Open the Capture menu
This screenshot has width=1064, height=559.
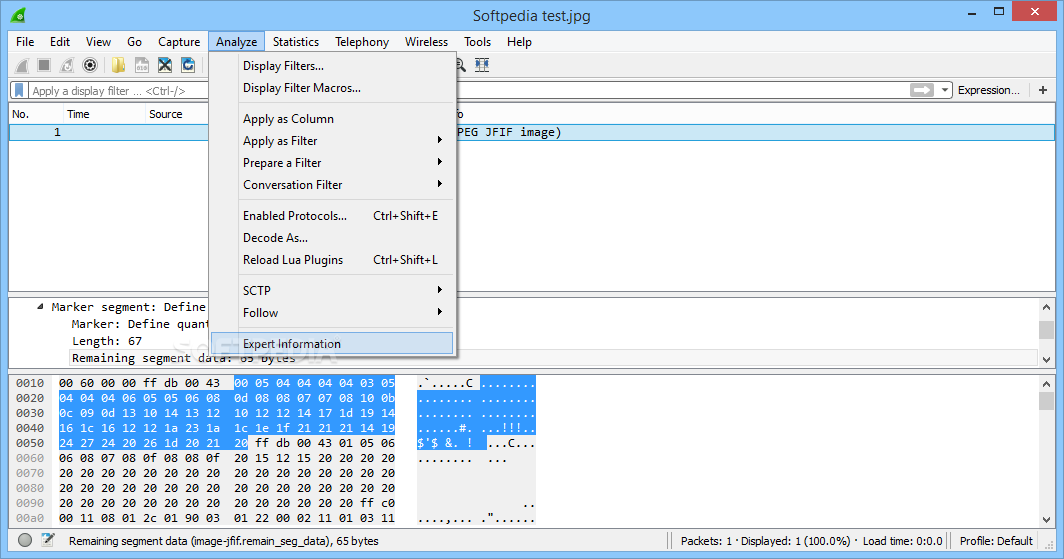179,42
